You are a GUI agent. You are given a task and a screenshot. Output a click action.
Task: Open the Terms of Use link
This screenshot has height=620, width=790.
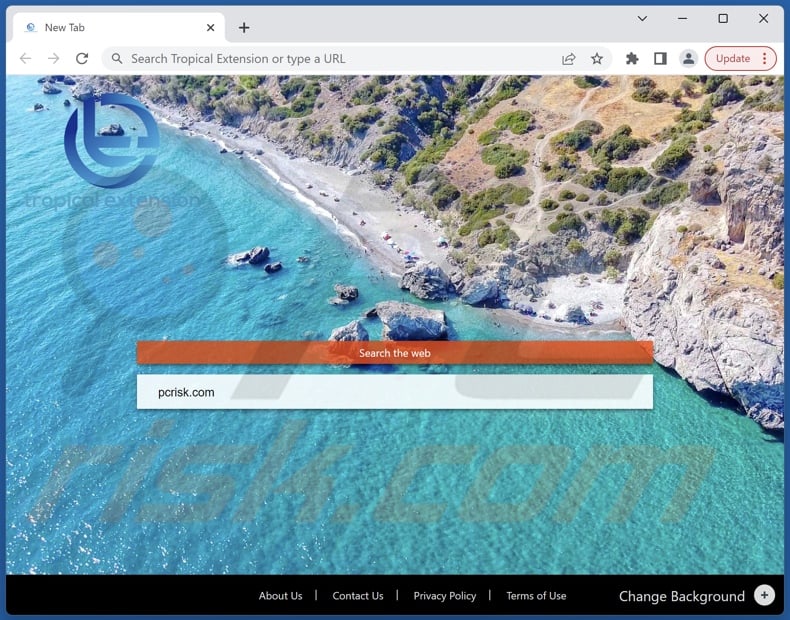pos(536,596)
